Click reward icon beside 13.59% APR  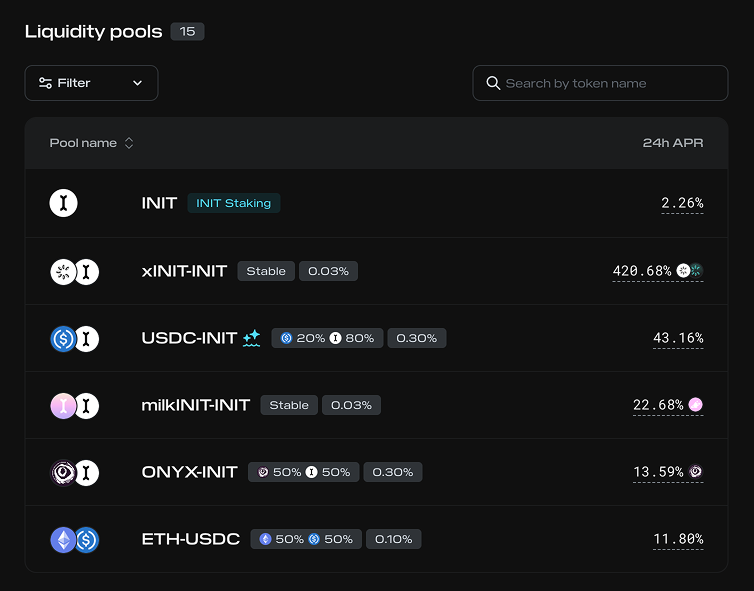(696, 472)
